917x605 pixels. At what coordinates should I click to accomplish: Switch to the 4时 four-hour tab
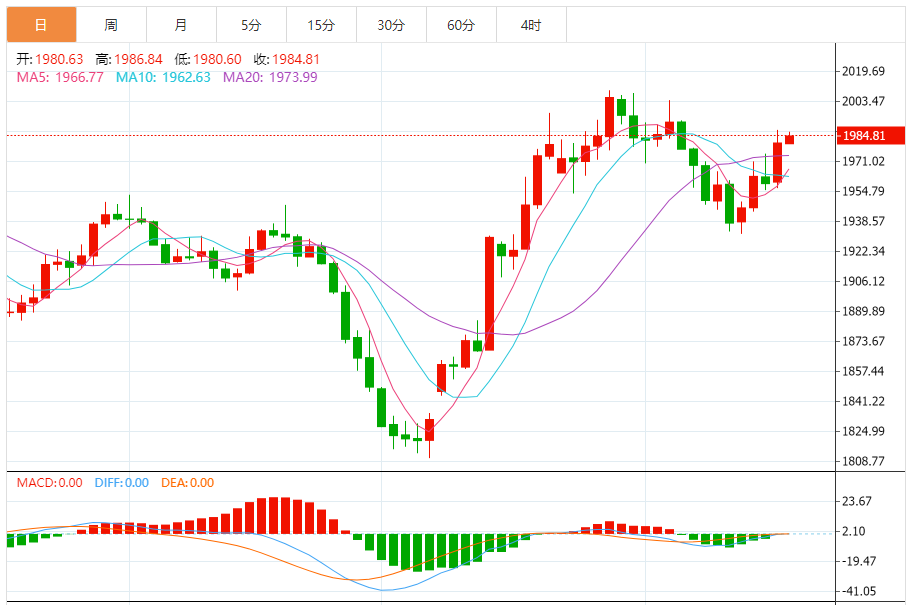[531, 25]
